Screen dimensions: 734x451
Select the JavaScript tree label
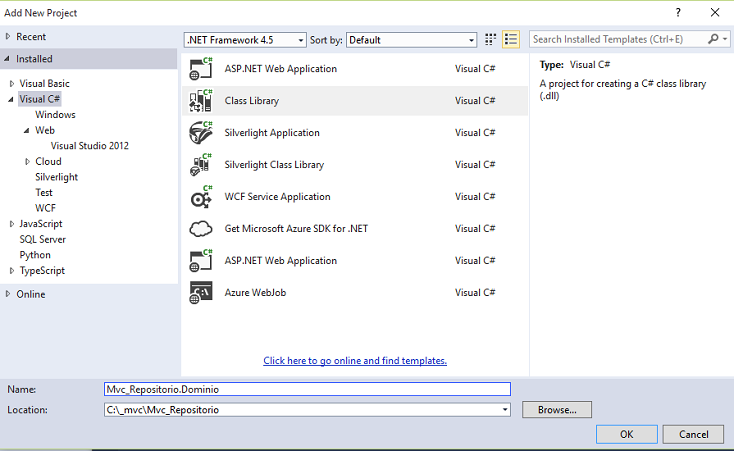[x=41, y=224]
